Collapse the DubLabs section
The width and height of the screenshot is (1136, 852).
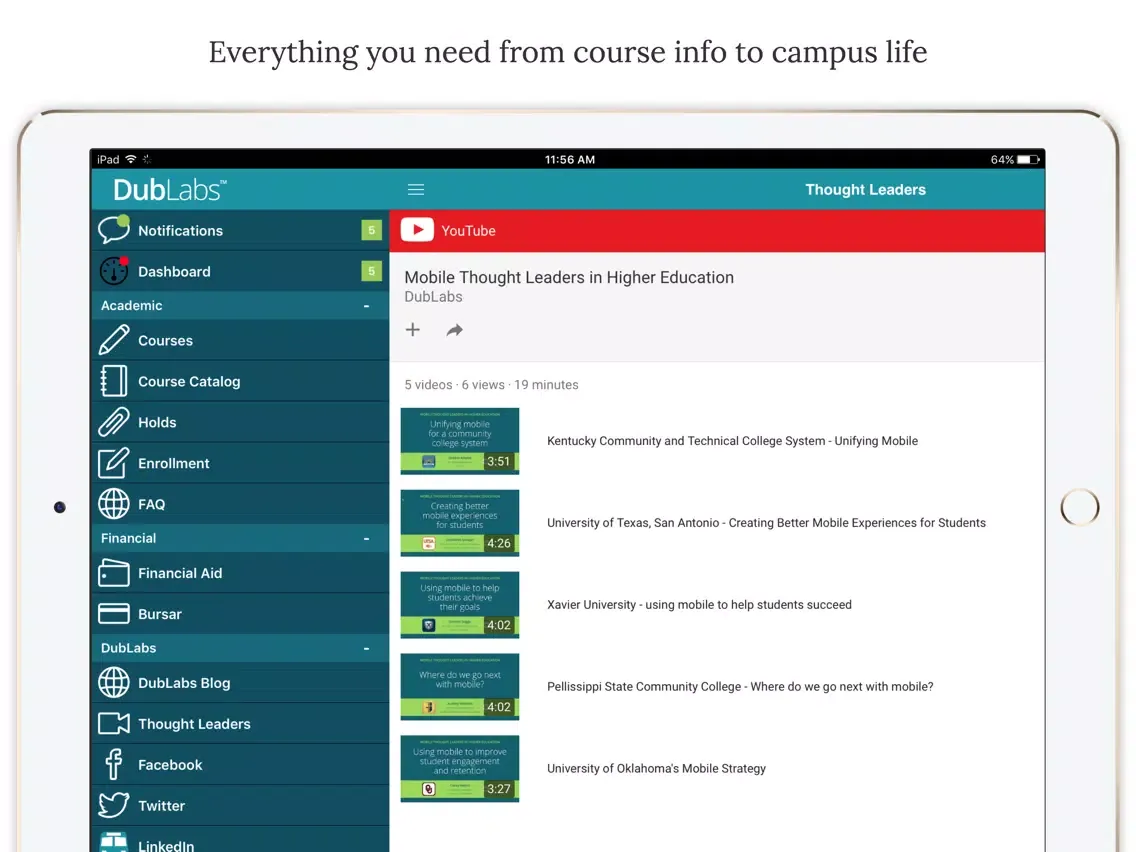367,648
